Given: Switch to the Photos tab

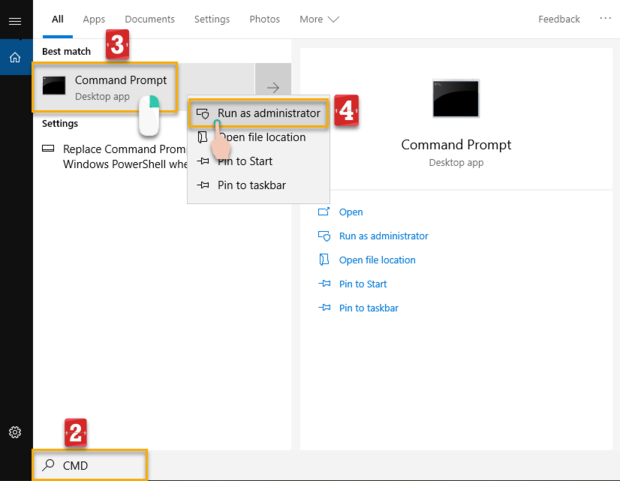Looking at the screenshot, I should coord(265,19).
